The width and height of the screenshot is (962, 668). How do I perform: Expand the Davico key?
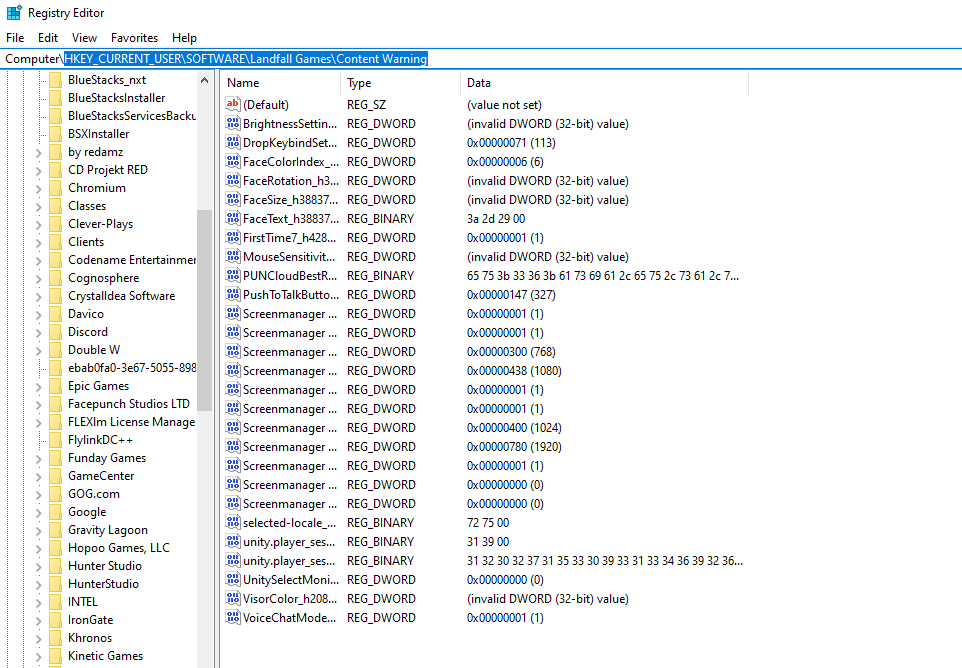[39, 315]
